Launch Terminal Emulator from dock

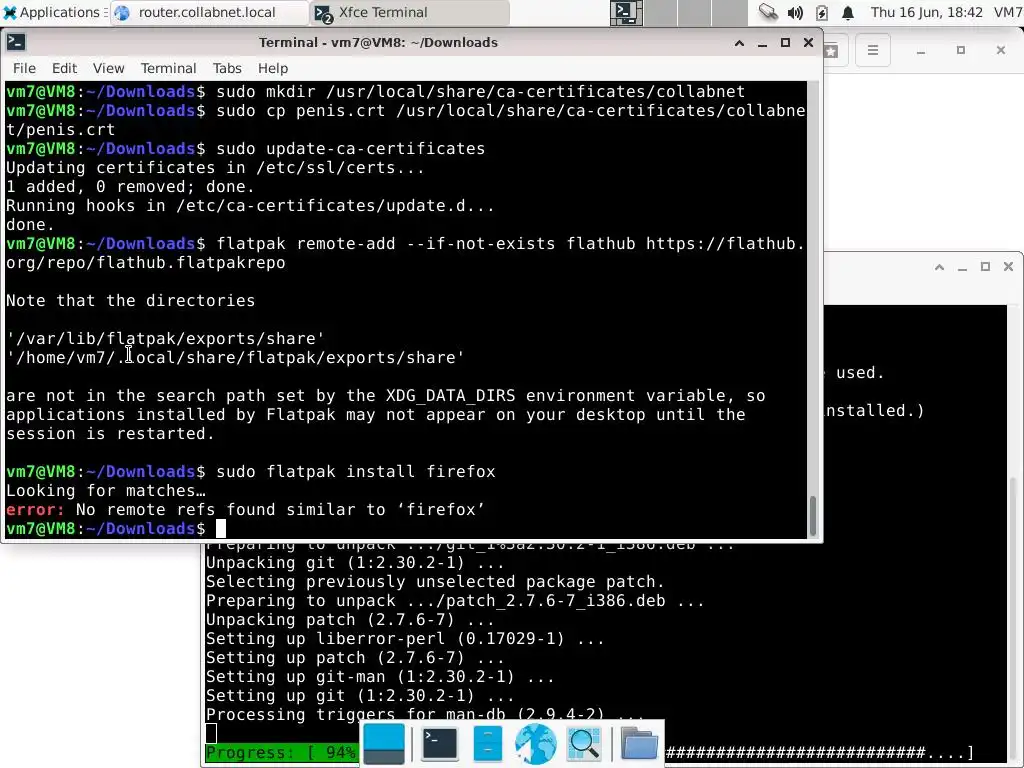point(440,744)
